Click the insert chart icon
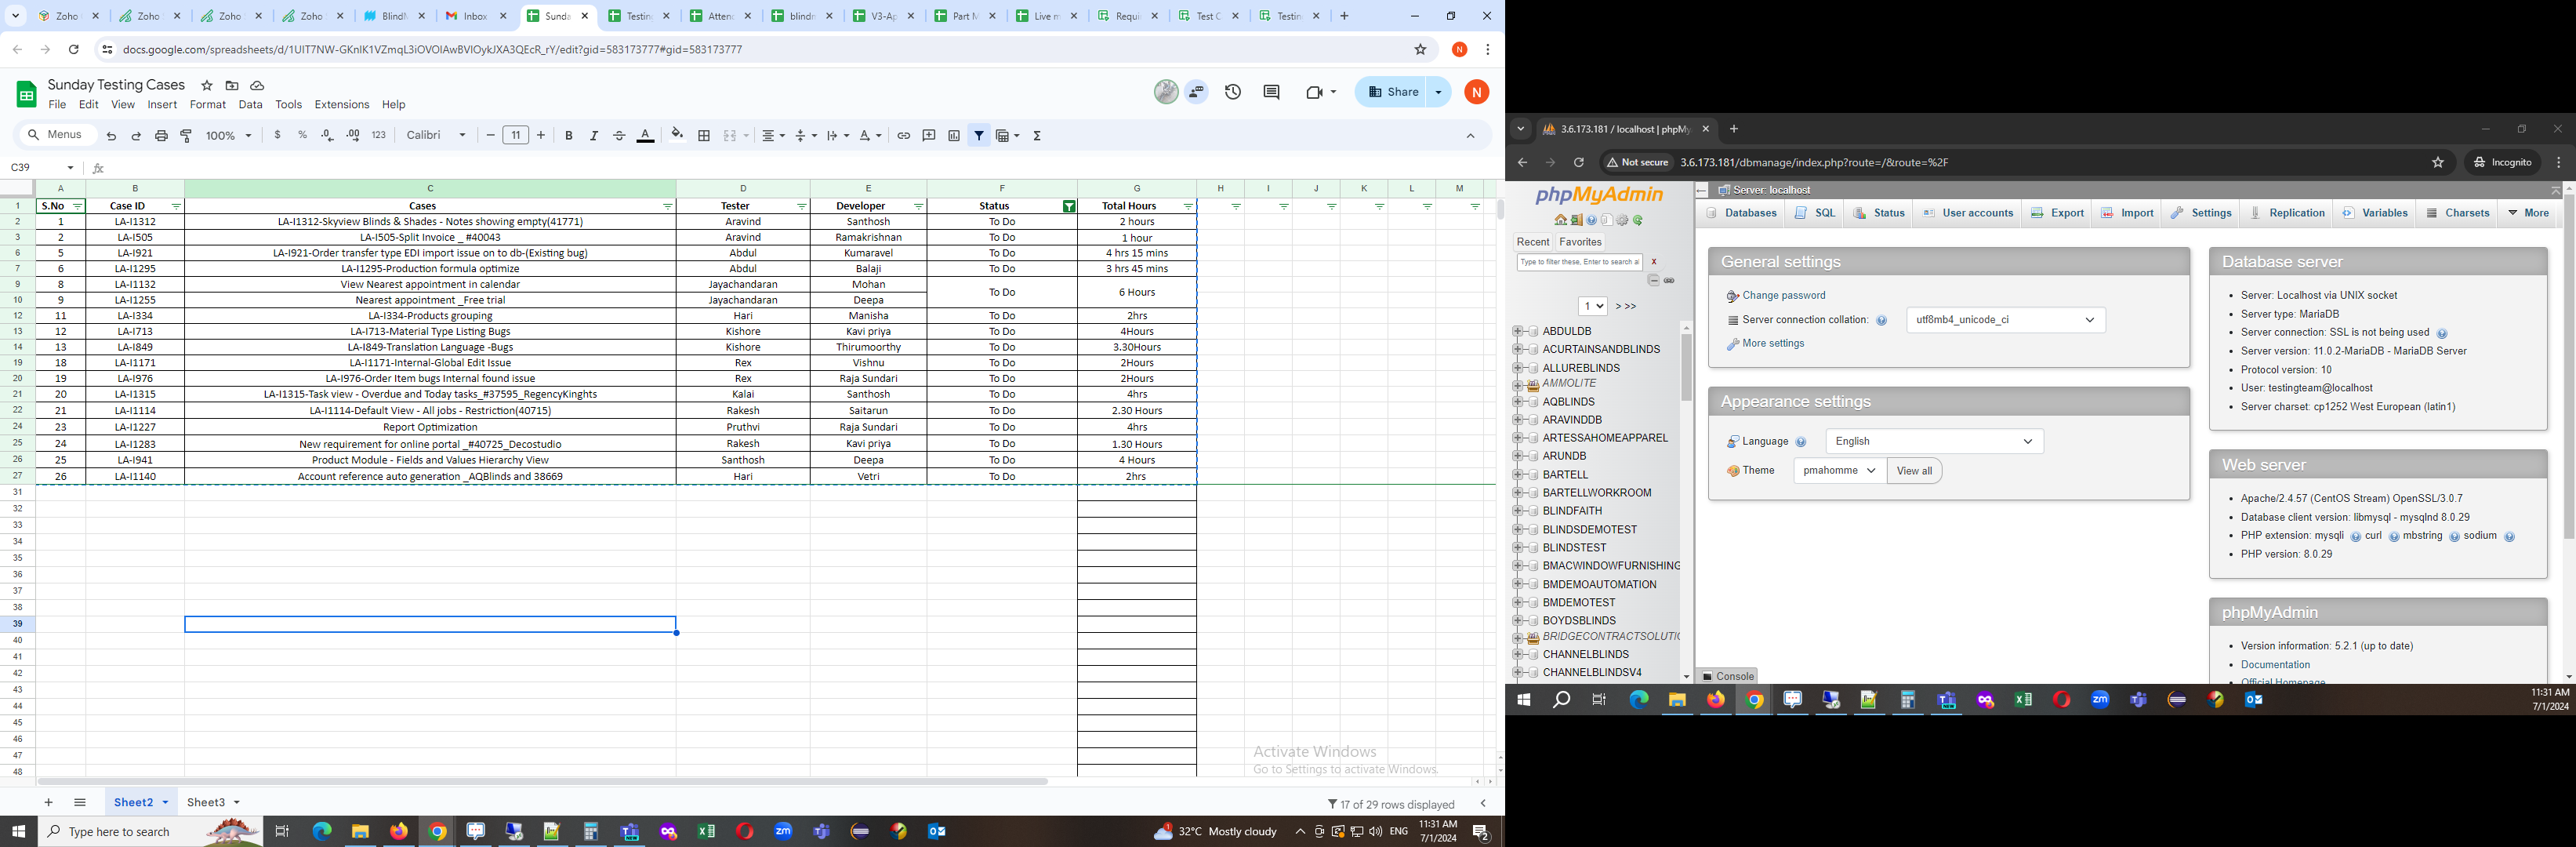2576x847 pixels. pos(954,136)
